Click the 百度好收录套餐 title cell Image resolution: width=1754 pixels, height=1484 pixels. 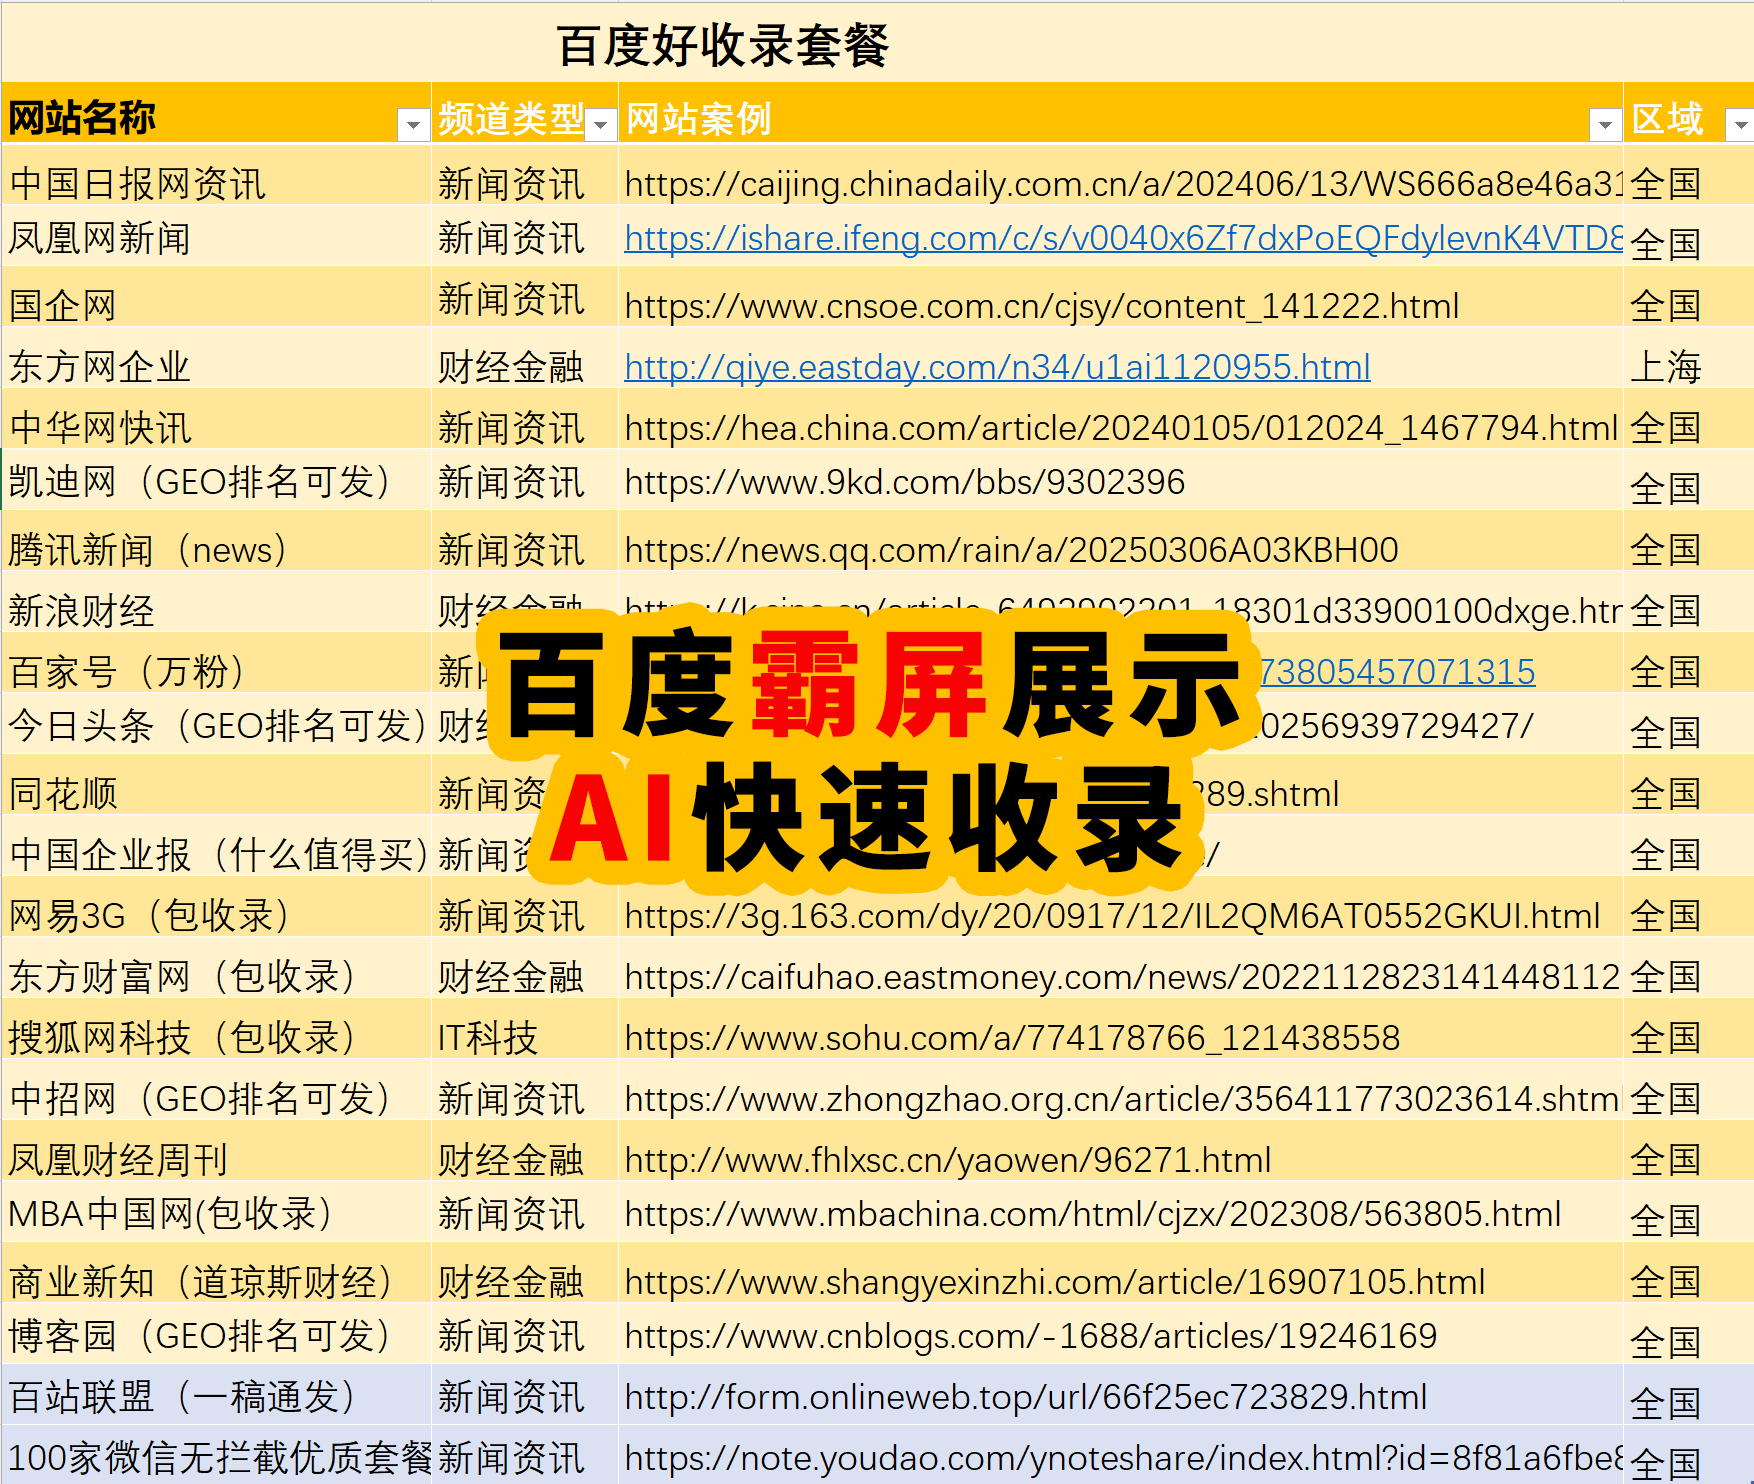pos(722,46)
